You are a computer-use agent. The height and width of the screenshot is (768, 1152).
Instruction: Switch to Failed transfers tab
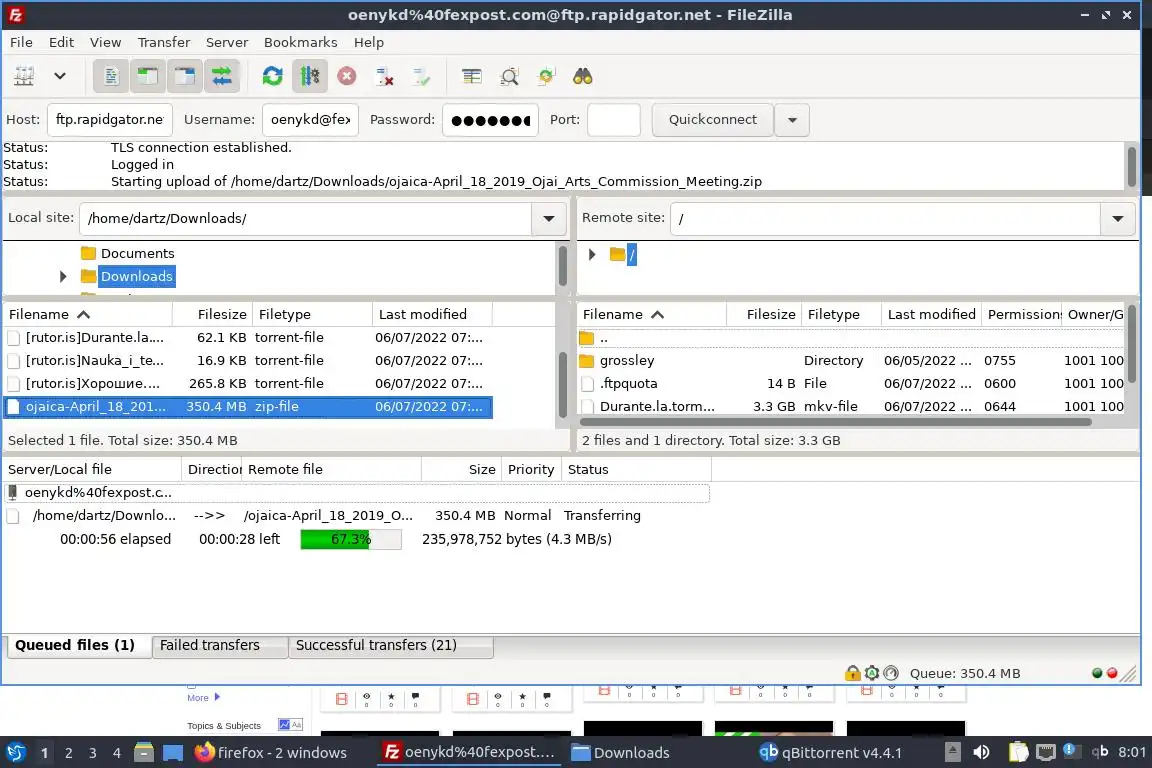(219, 645)
